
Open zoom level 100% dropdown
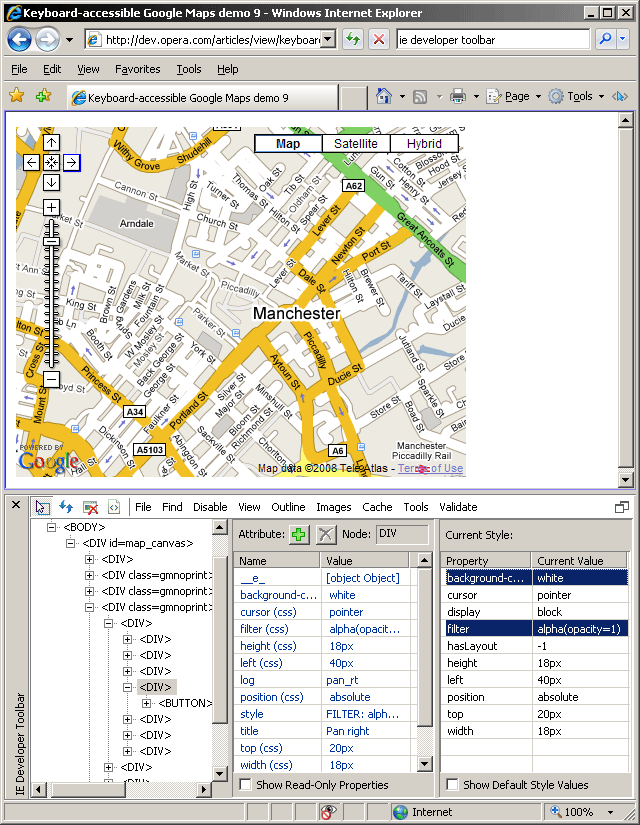(611, 812)
